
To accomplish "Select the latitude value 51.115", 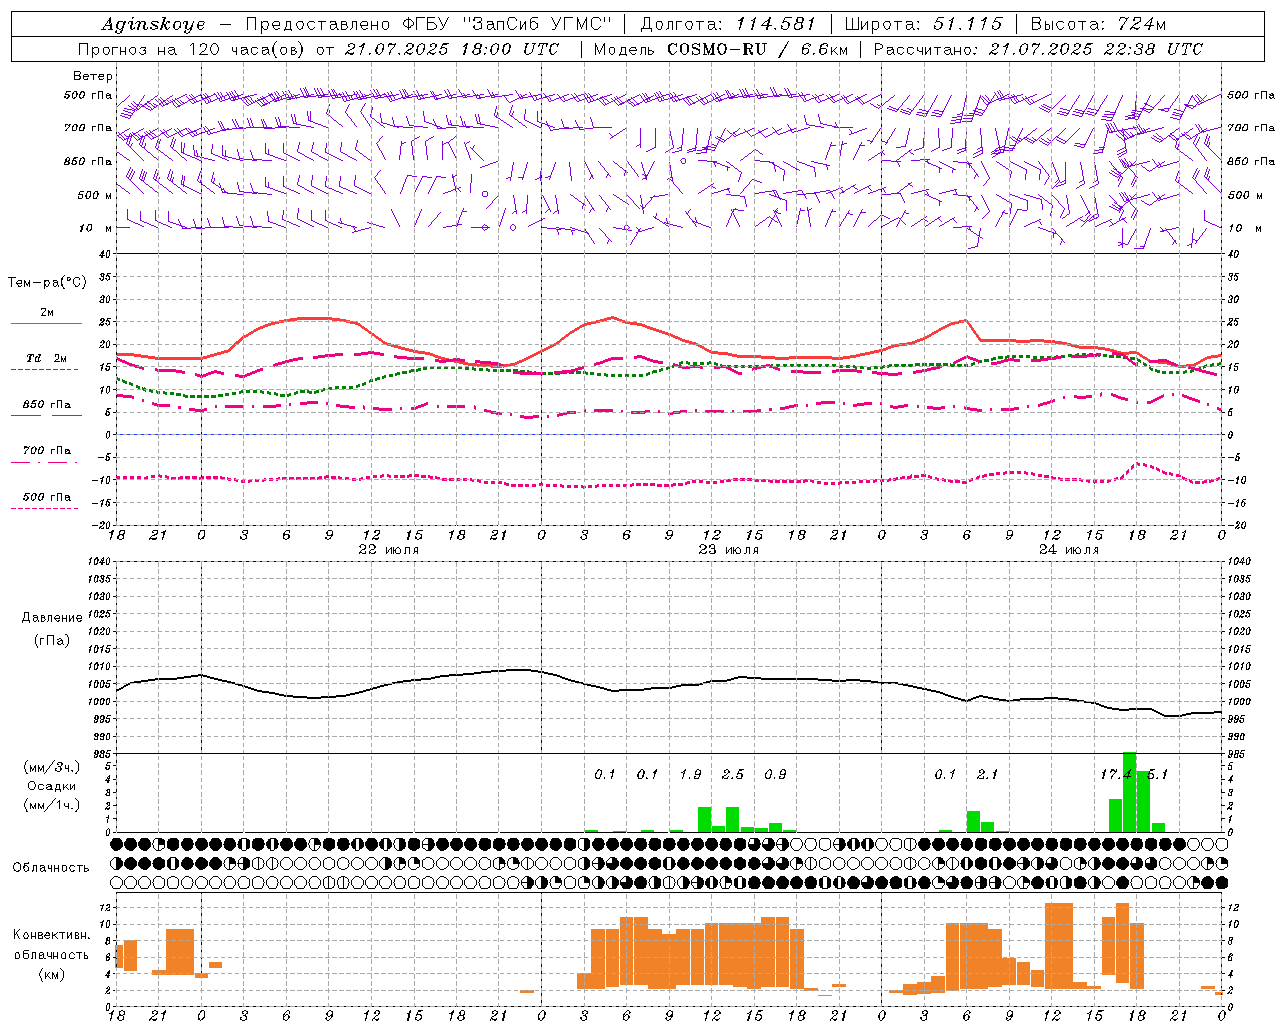I will pos(968,24).
